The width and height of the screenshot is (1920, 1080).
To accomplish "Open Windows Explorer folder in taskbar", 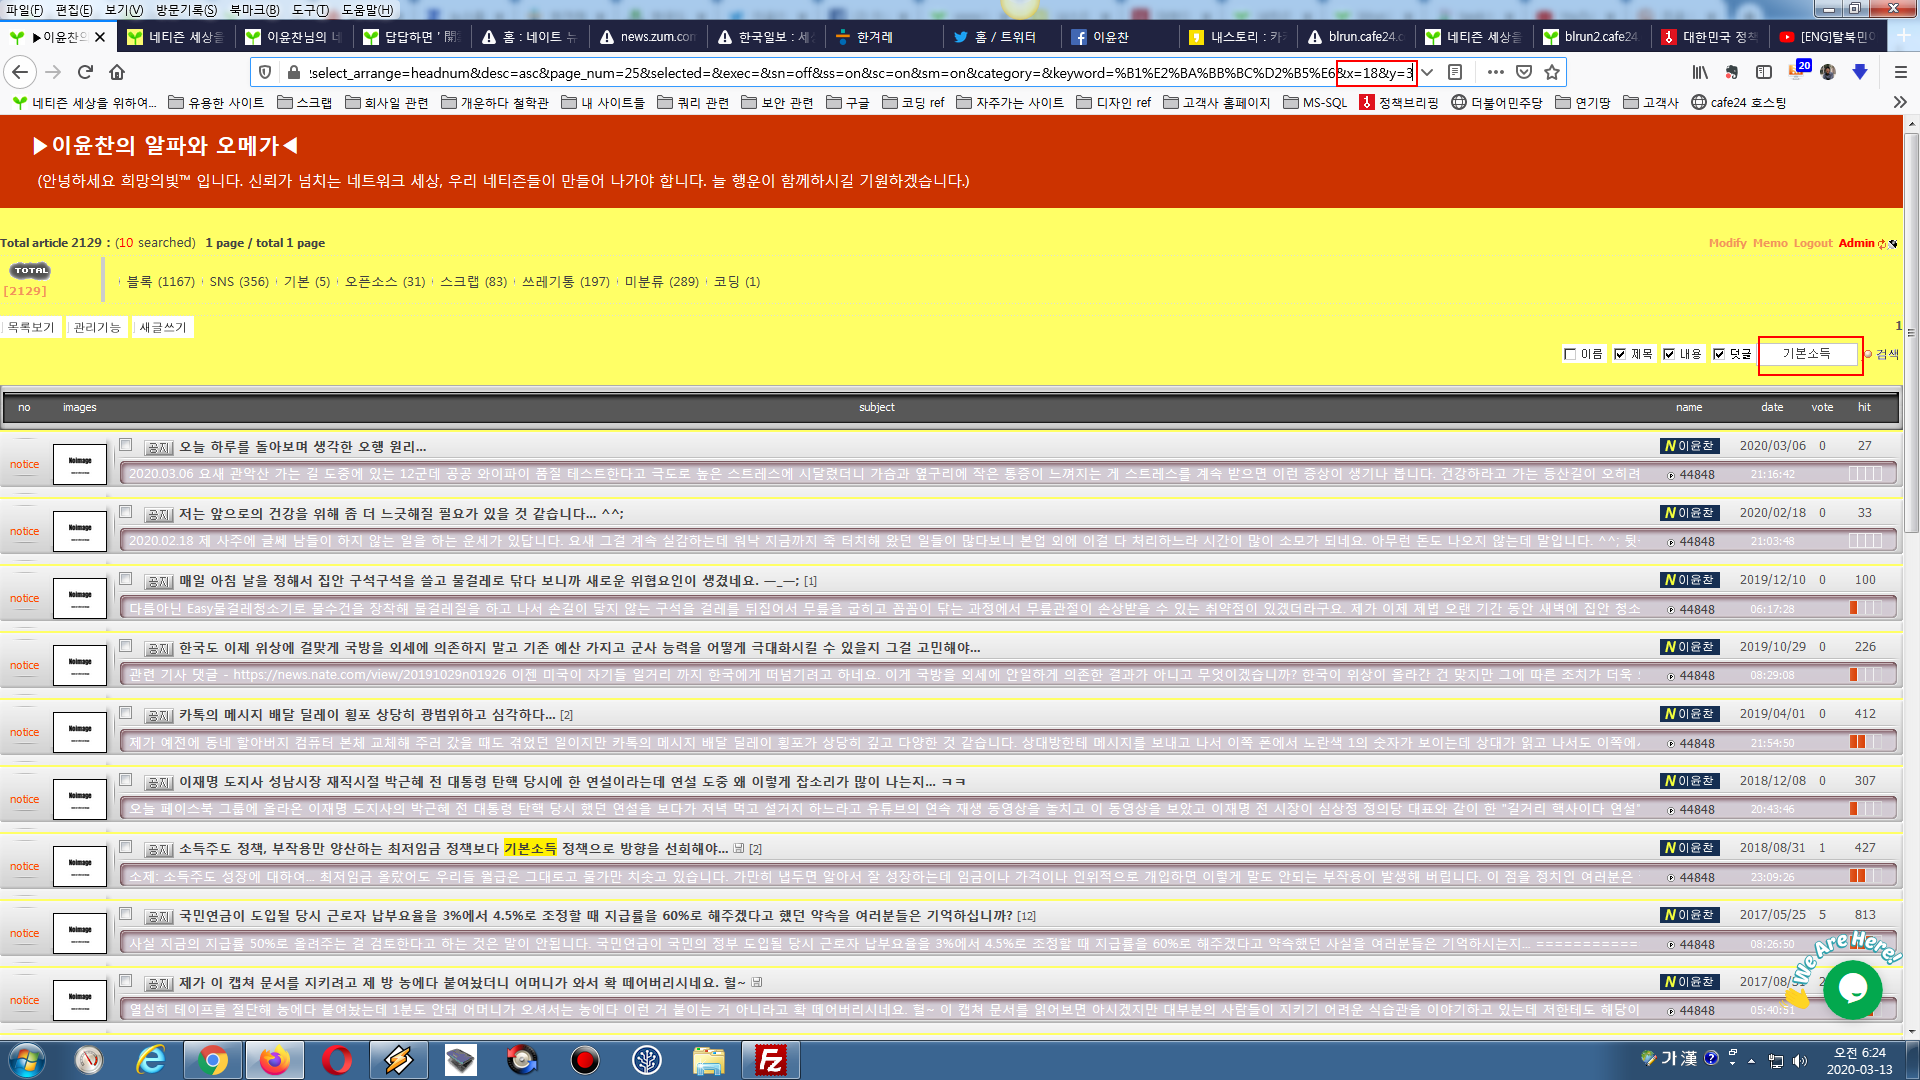I will pyautogui.click(x=708, y=1060).
